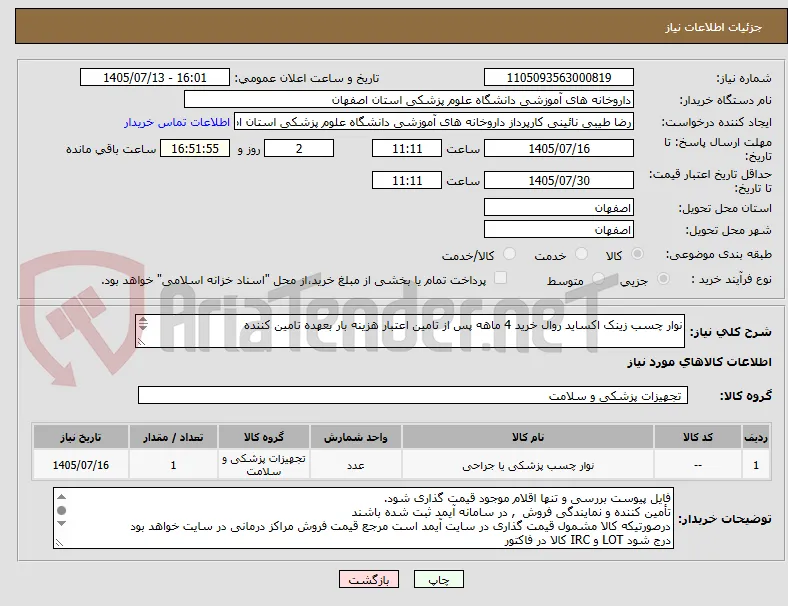Image resolution: width=788 pixels, height=606 pixels.
Task: Select the خدمت radio button
Action: point(581,254)
